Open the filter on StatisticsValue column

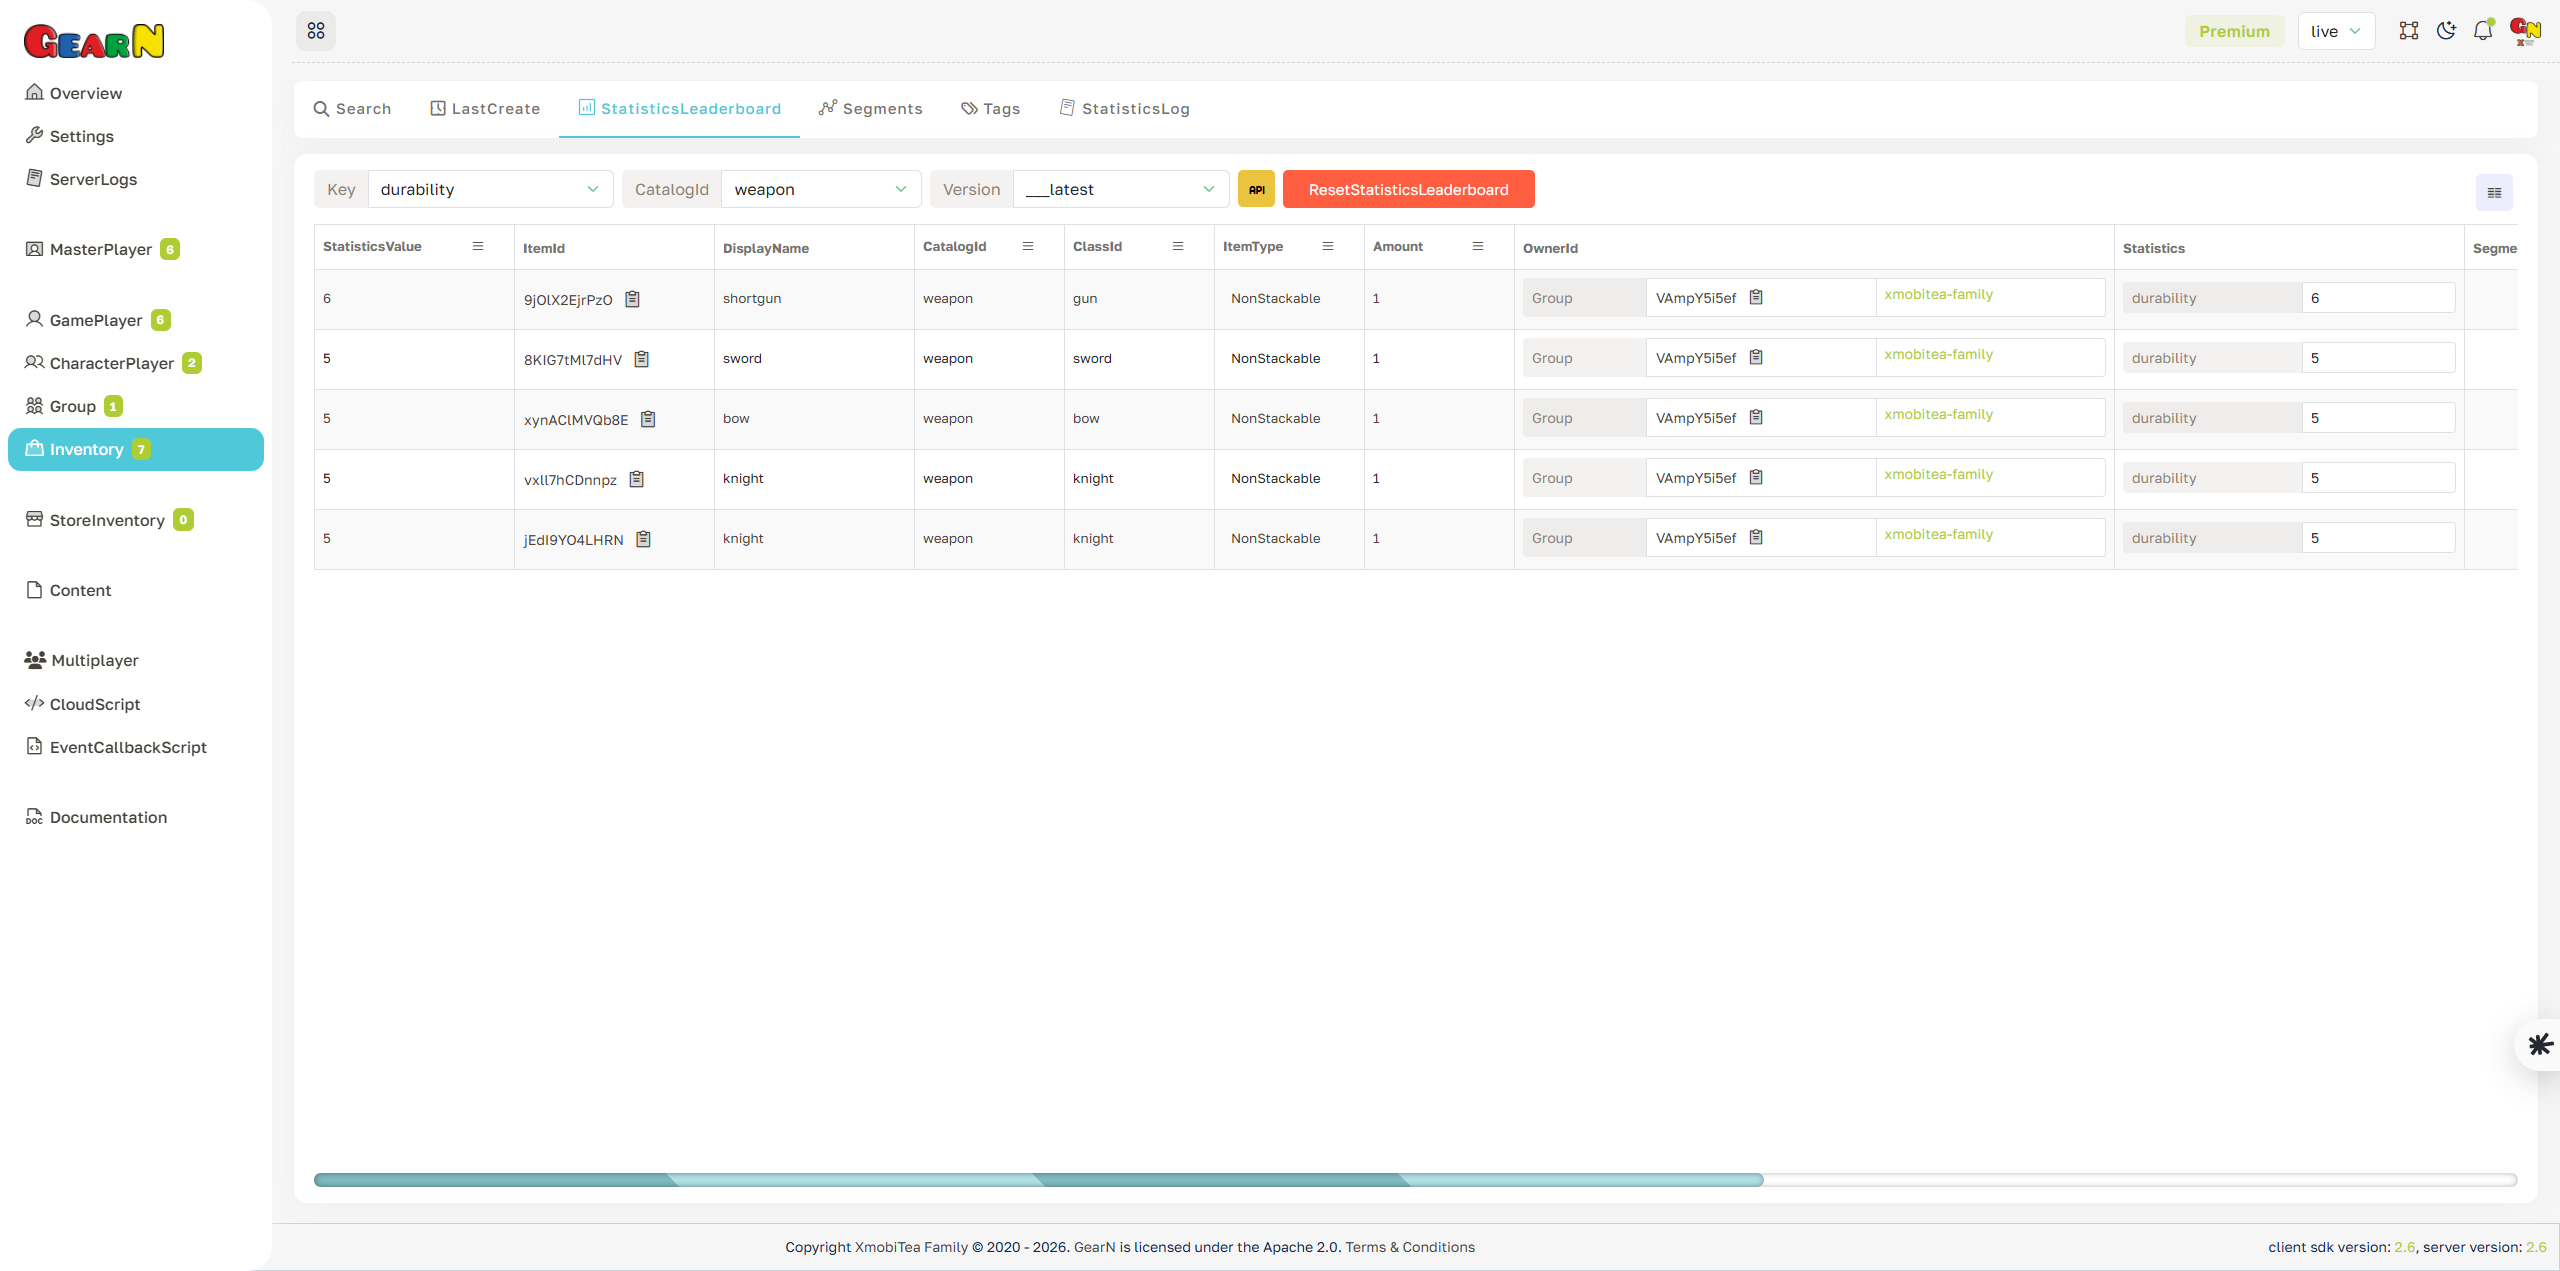(x=478, y=246)
